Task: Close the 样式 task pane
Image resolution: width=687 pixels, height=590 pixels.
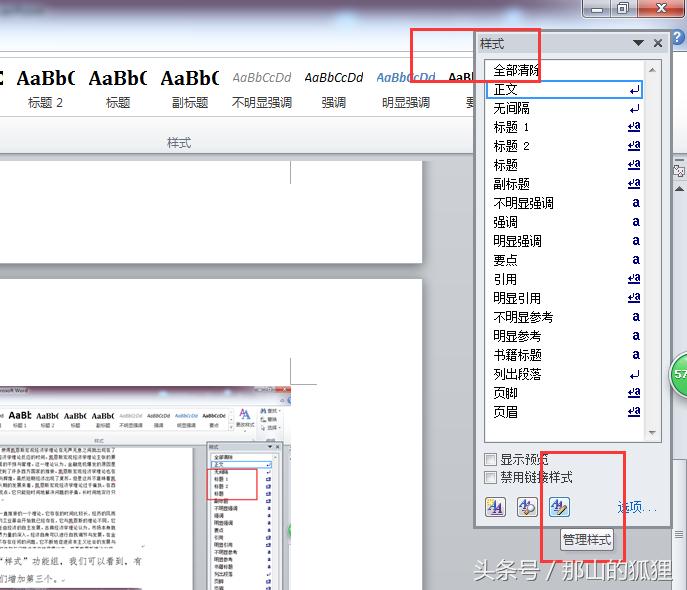Action: tap(658, 43)
